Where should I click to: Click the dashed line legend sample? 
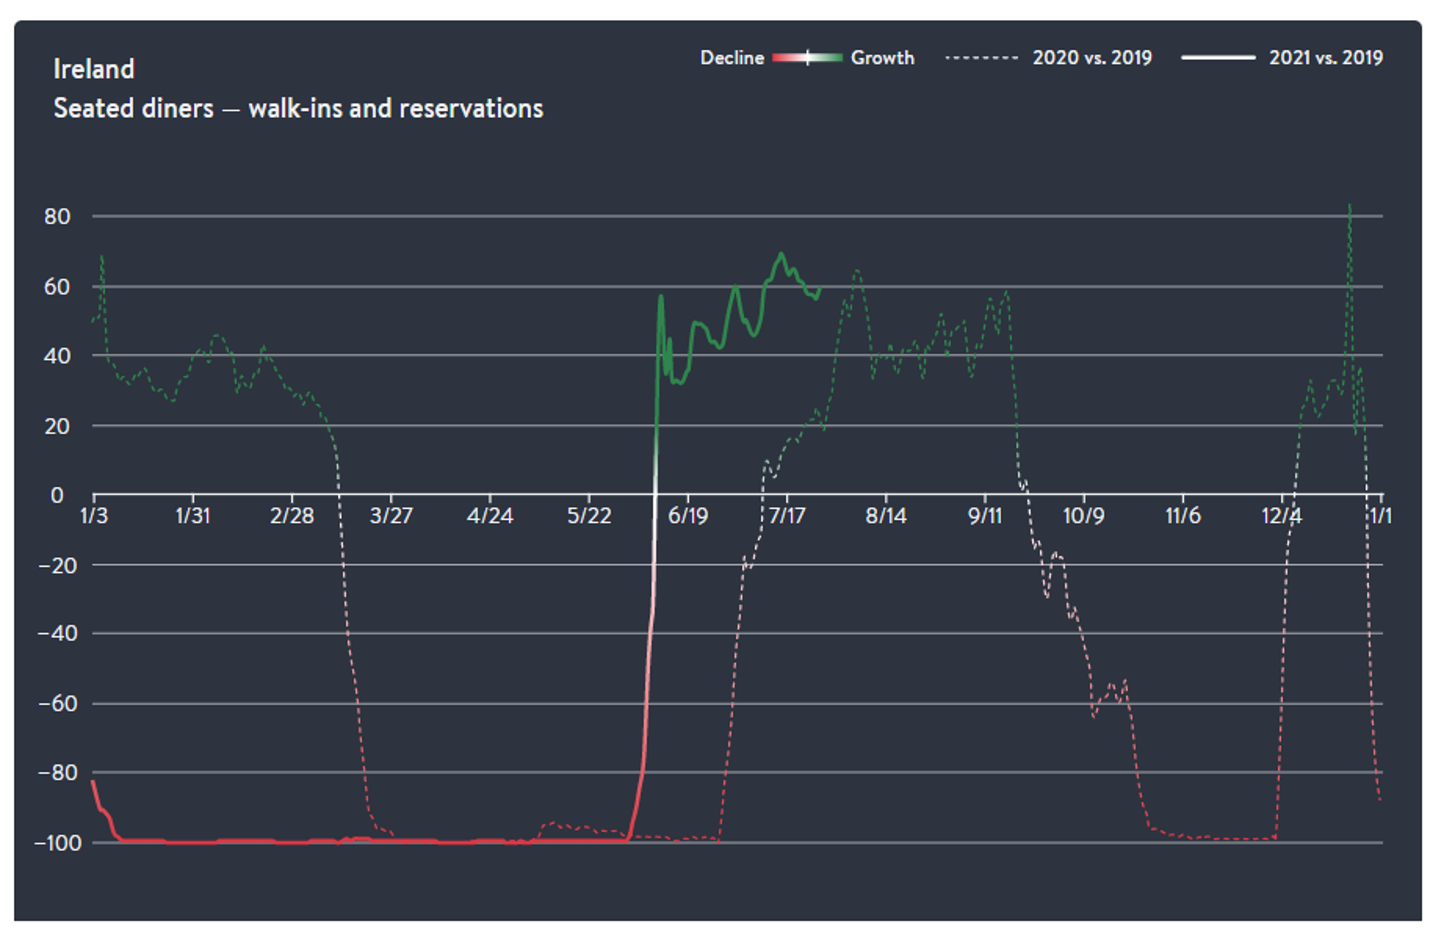click(x=981, y=58)
